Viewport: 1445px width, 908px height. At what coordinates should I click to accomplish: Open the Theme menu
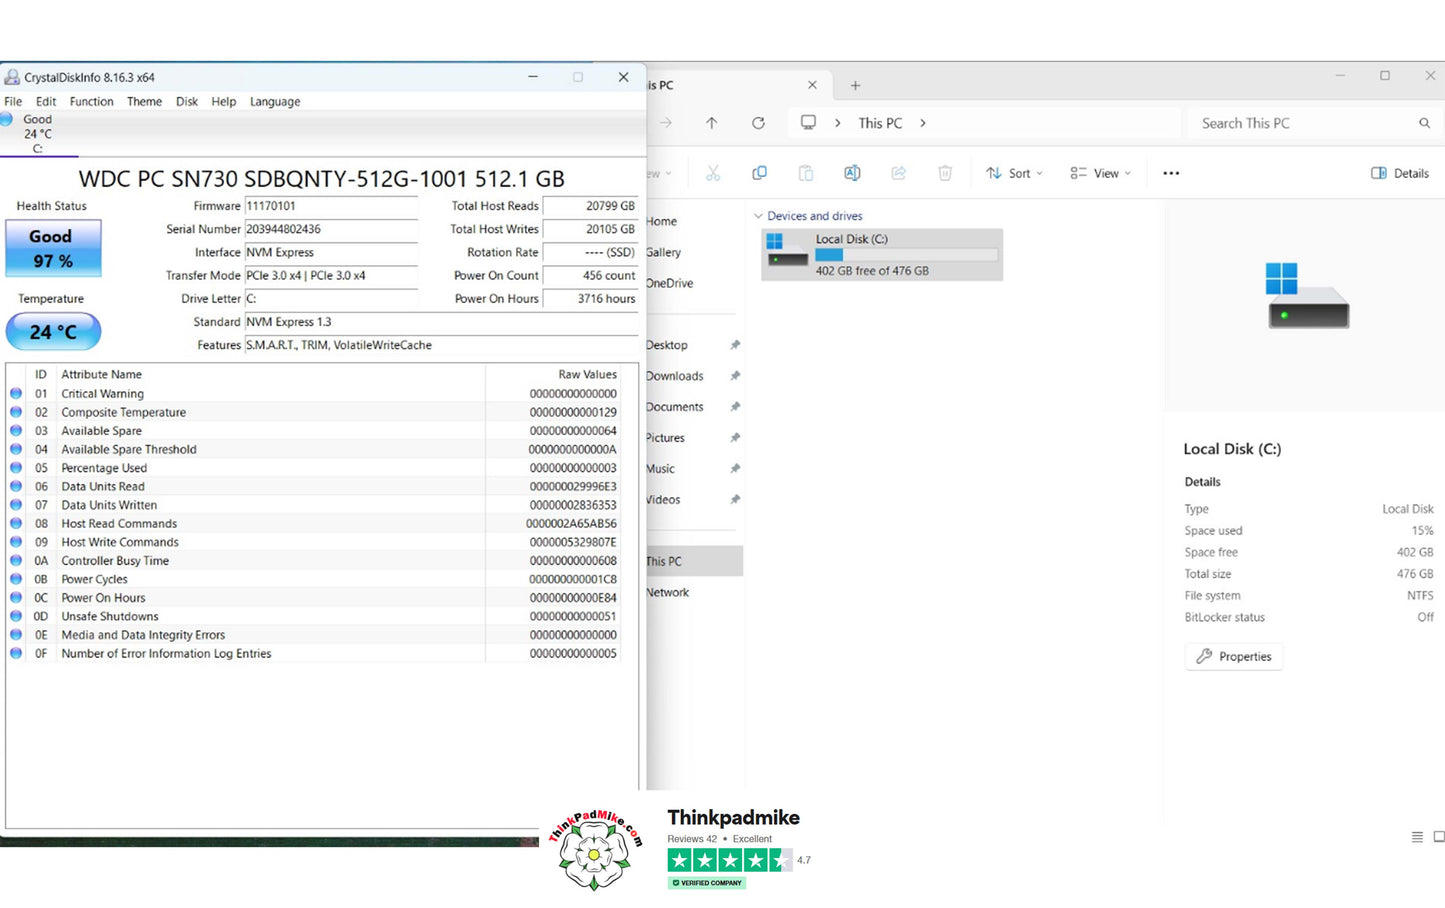coord(144,101)
